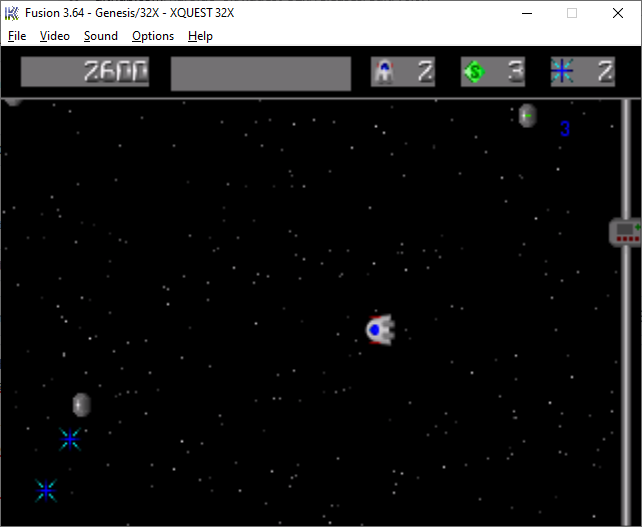Open the Help menu
Screen dimensions: 642x527
200,36
